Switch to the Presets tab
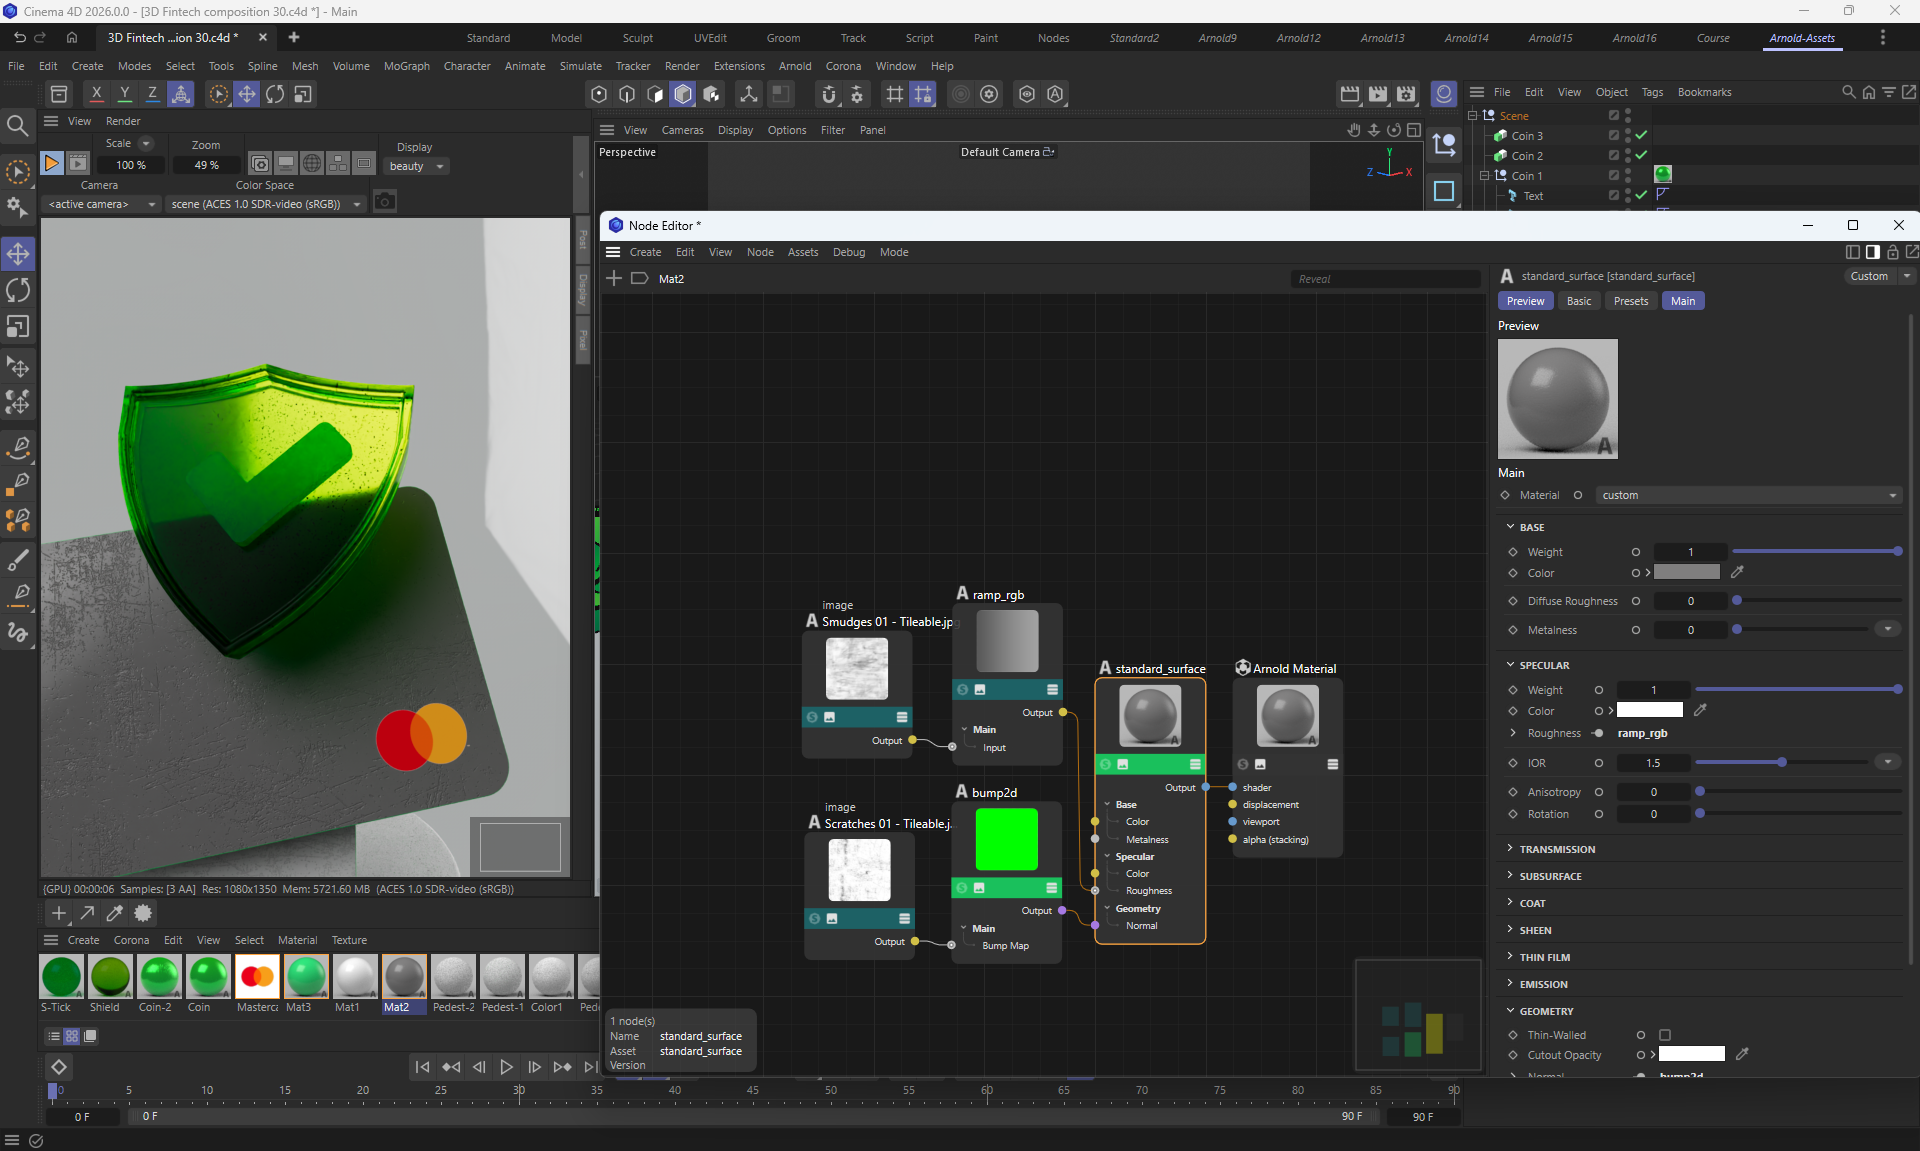The height and width of the screenshot is (1151, 1920). tap(1630, 301)
